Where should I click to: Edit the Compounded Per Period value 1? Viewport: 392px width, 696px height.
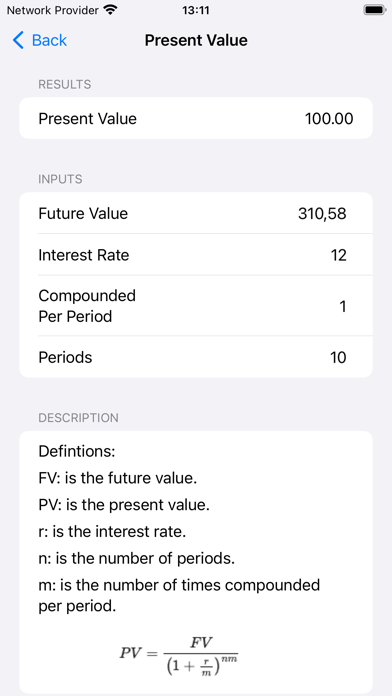click(x=343, y=306)
